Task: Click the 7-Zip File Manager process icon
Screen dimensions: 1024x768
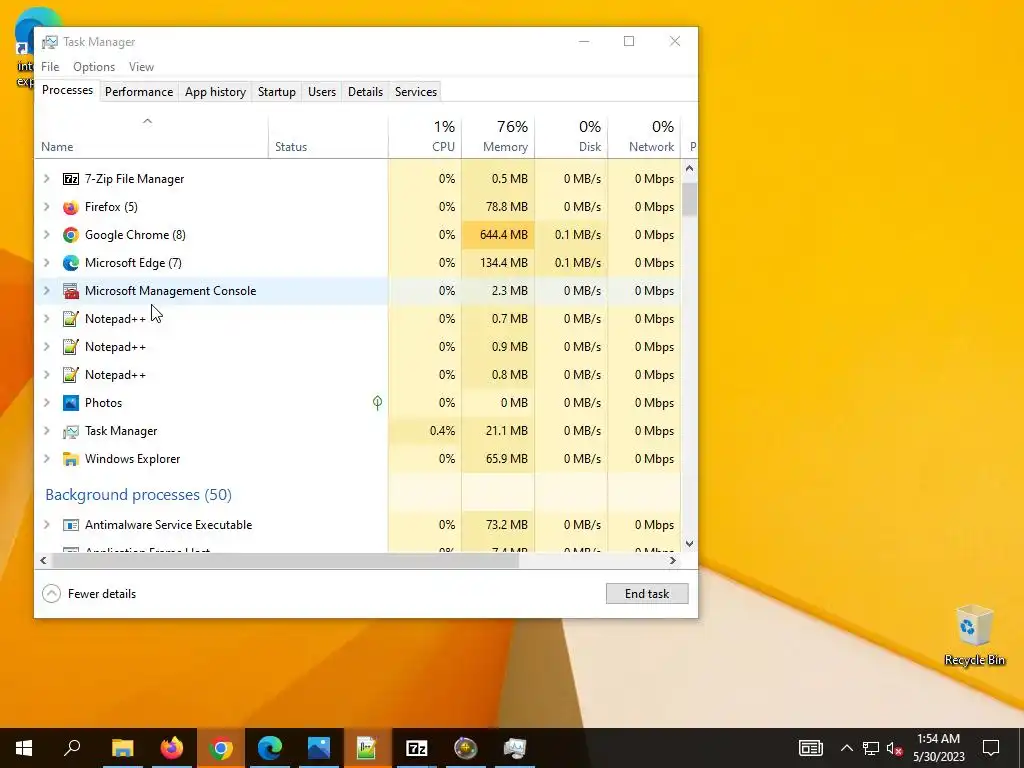Action: 71,179
